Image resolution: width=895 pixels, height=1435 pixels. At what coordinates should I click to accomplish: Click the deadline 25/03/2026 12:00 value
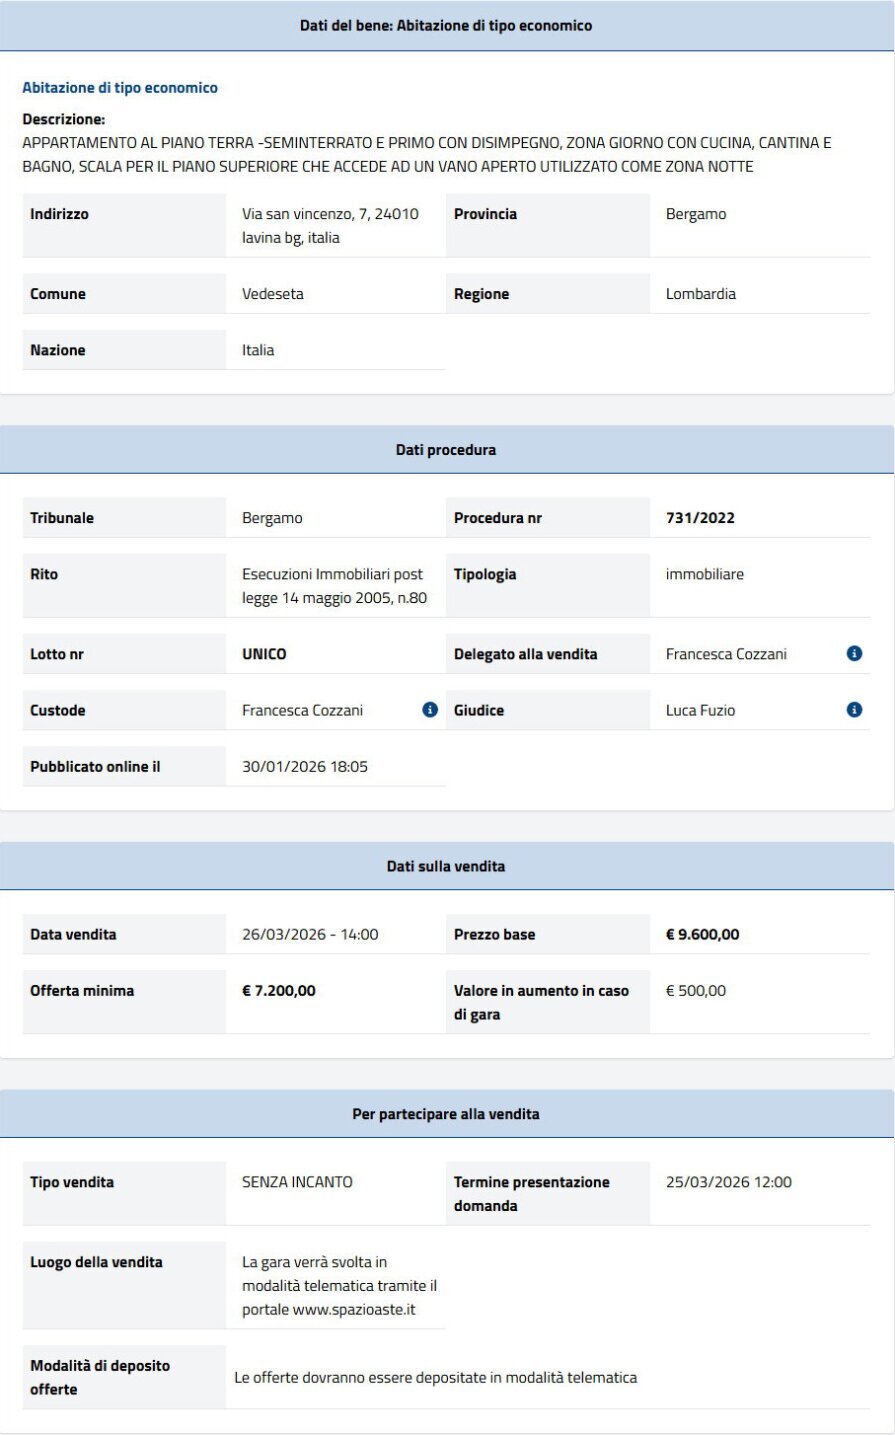728,1182
